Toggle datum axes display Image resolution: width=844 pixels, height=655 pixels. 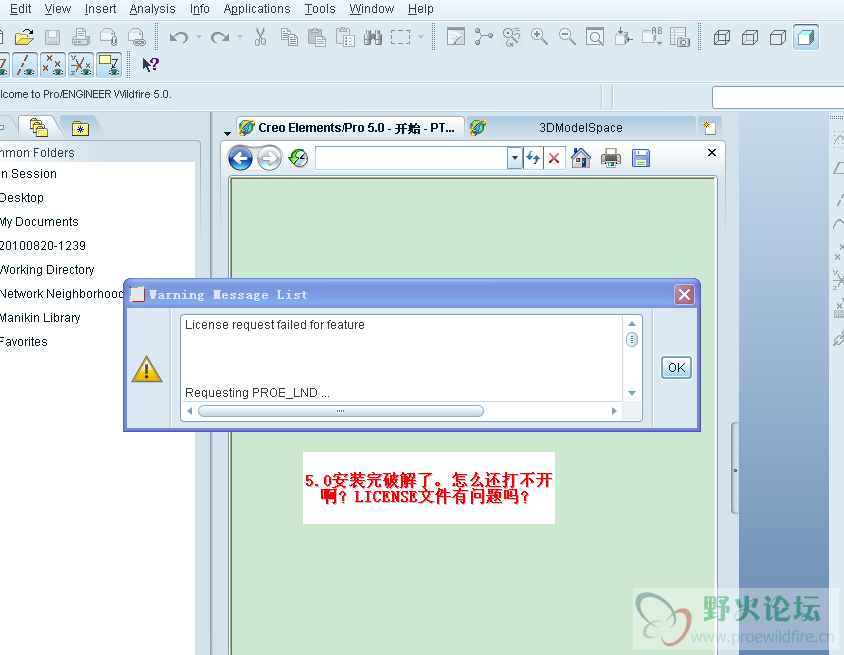click(25, 65)
